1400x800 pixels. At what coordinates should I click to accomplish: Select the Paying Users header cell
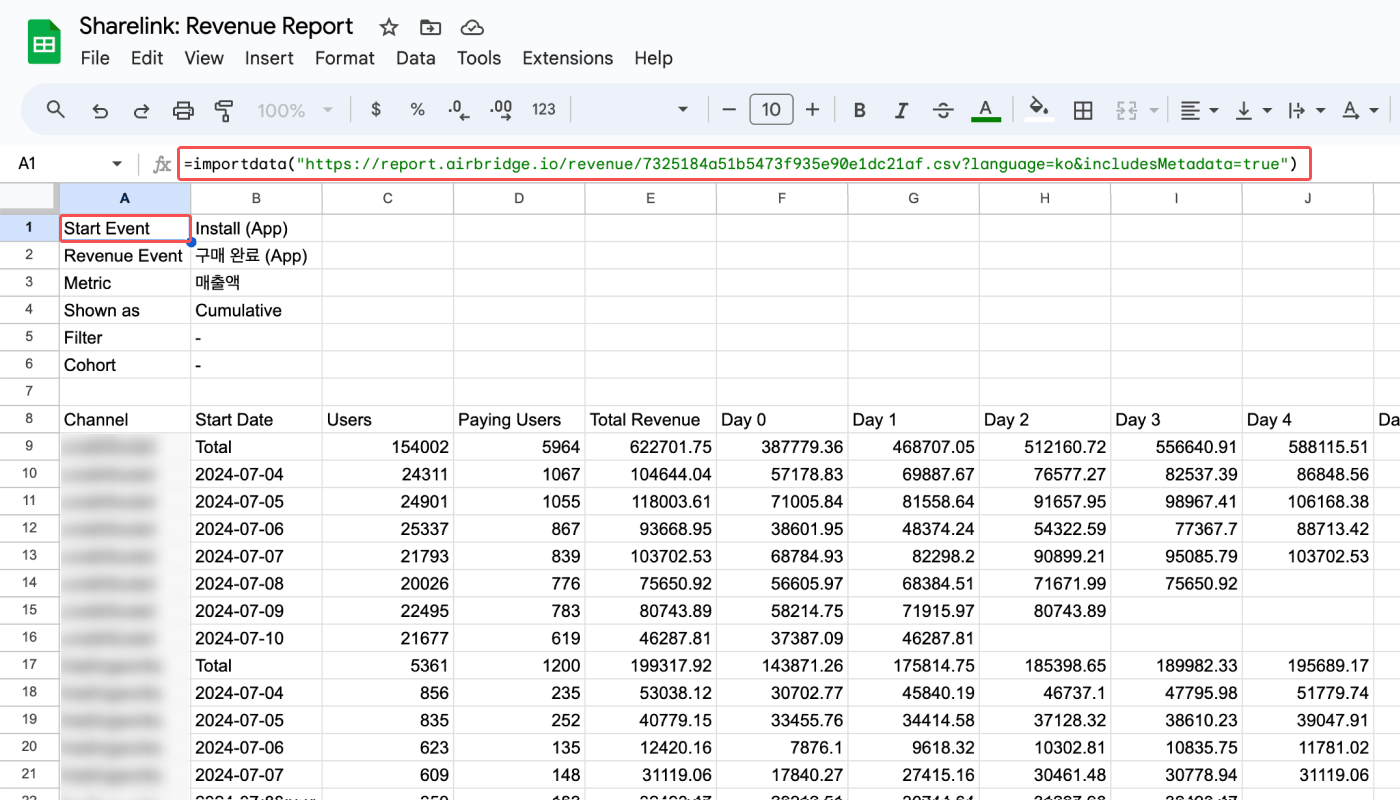click(x=519, y=420)
